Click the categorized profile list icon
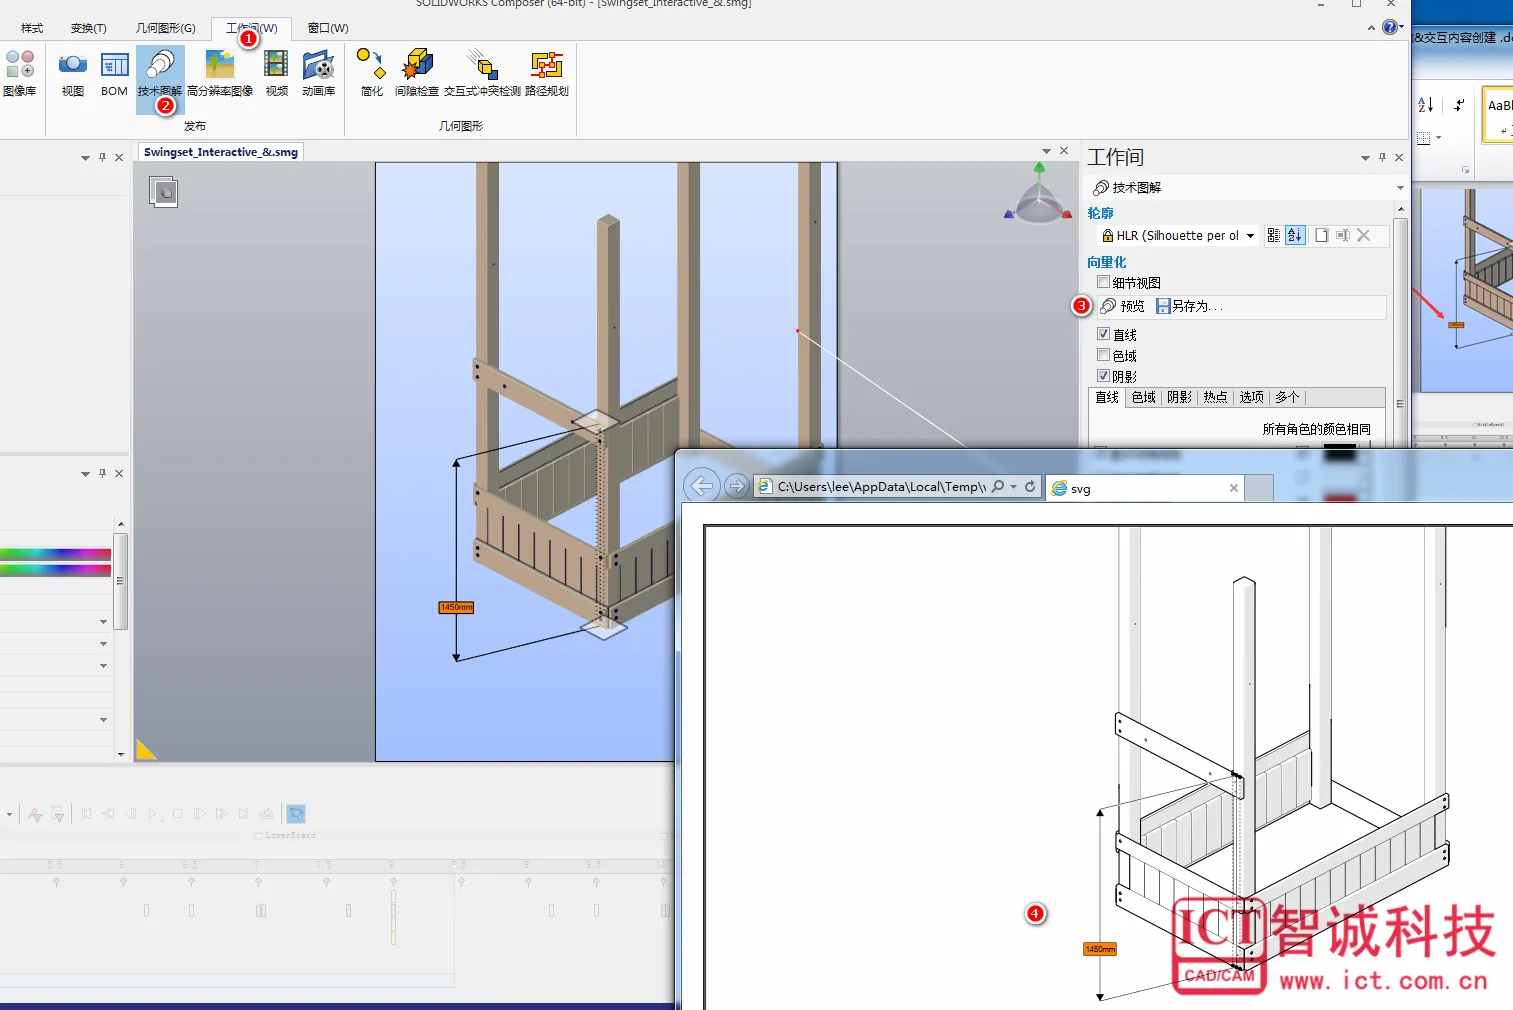This screenshot has height=1010, width=1513. (x=1273, y=235)
